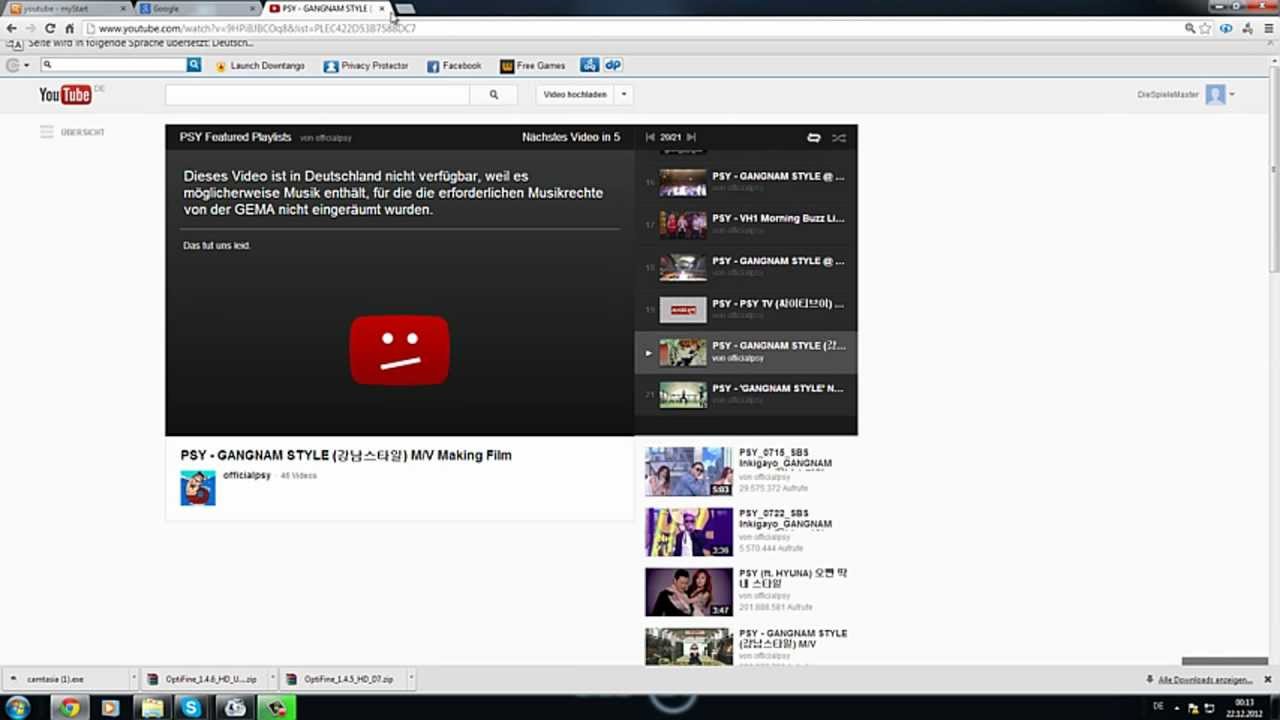Click the dp toolbar extension icon
This screenshot has width=1280, height=720.
point(613,65)
